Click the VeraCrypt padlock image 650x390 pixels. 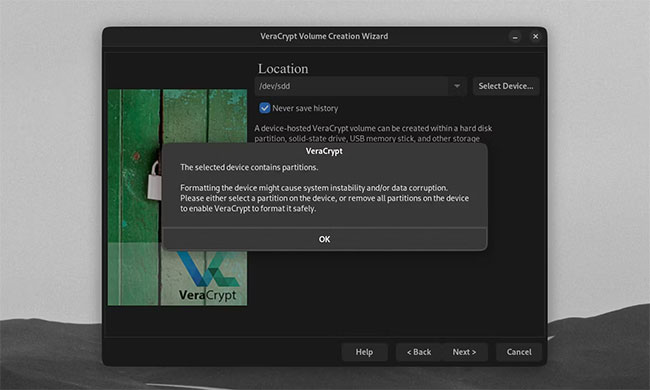(177, 197)
